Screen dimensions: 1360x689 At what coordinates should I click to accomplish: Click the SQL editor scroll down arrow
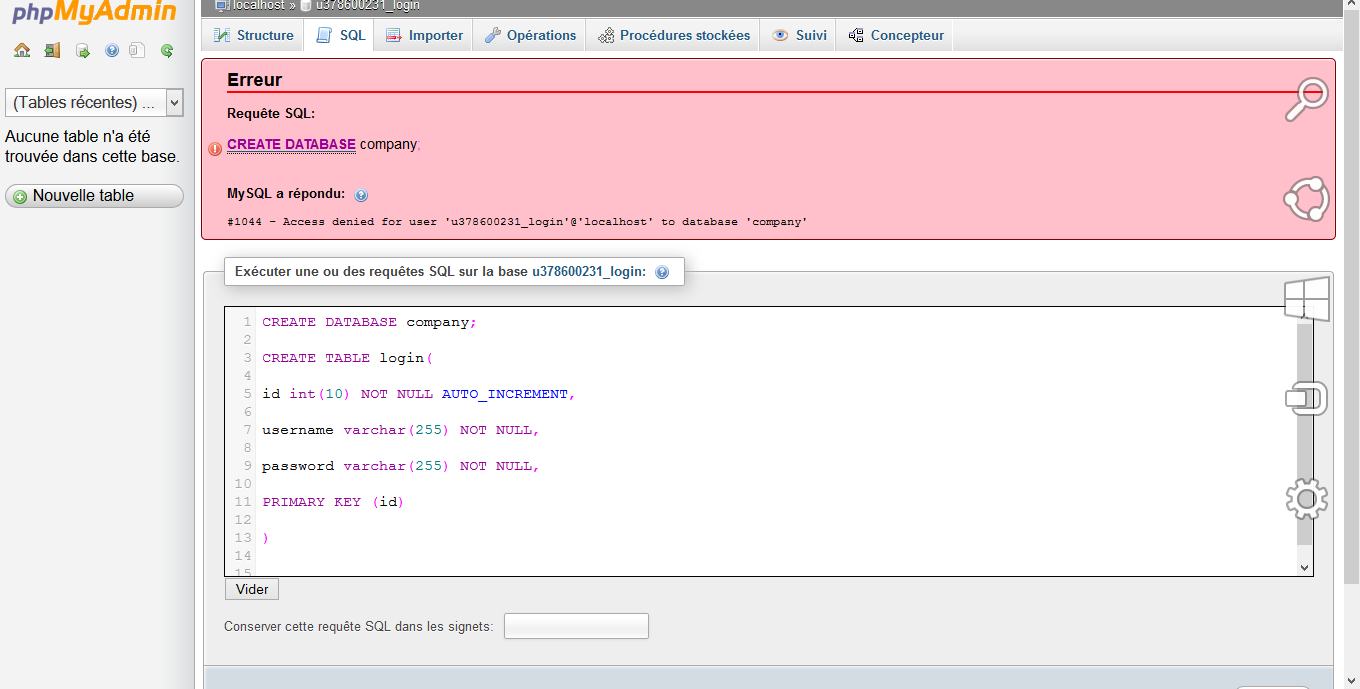pos(1304,567)
